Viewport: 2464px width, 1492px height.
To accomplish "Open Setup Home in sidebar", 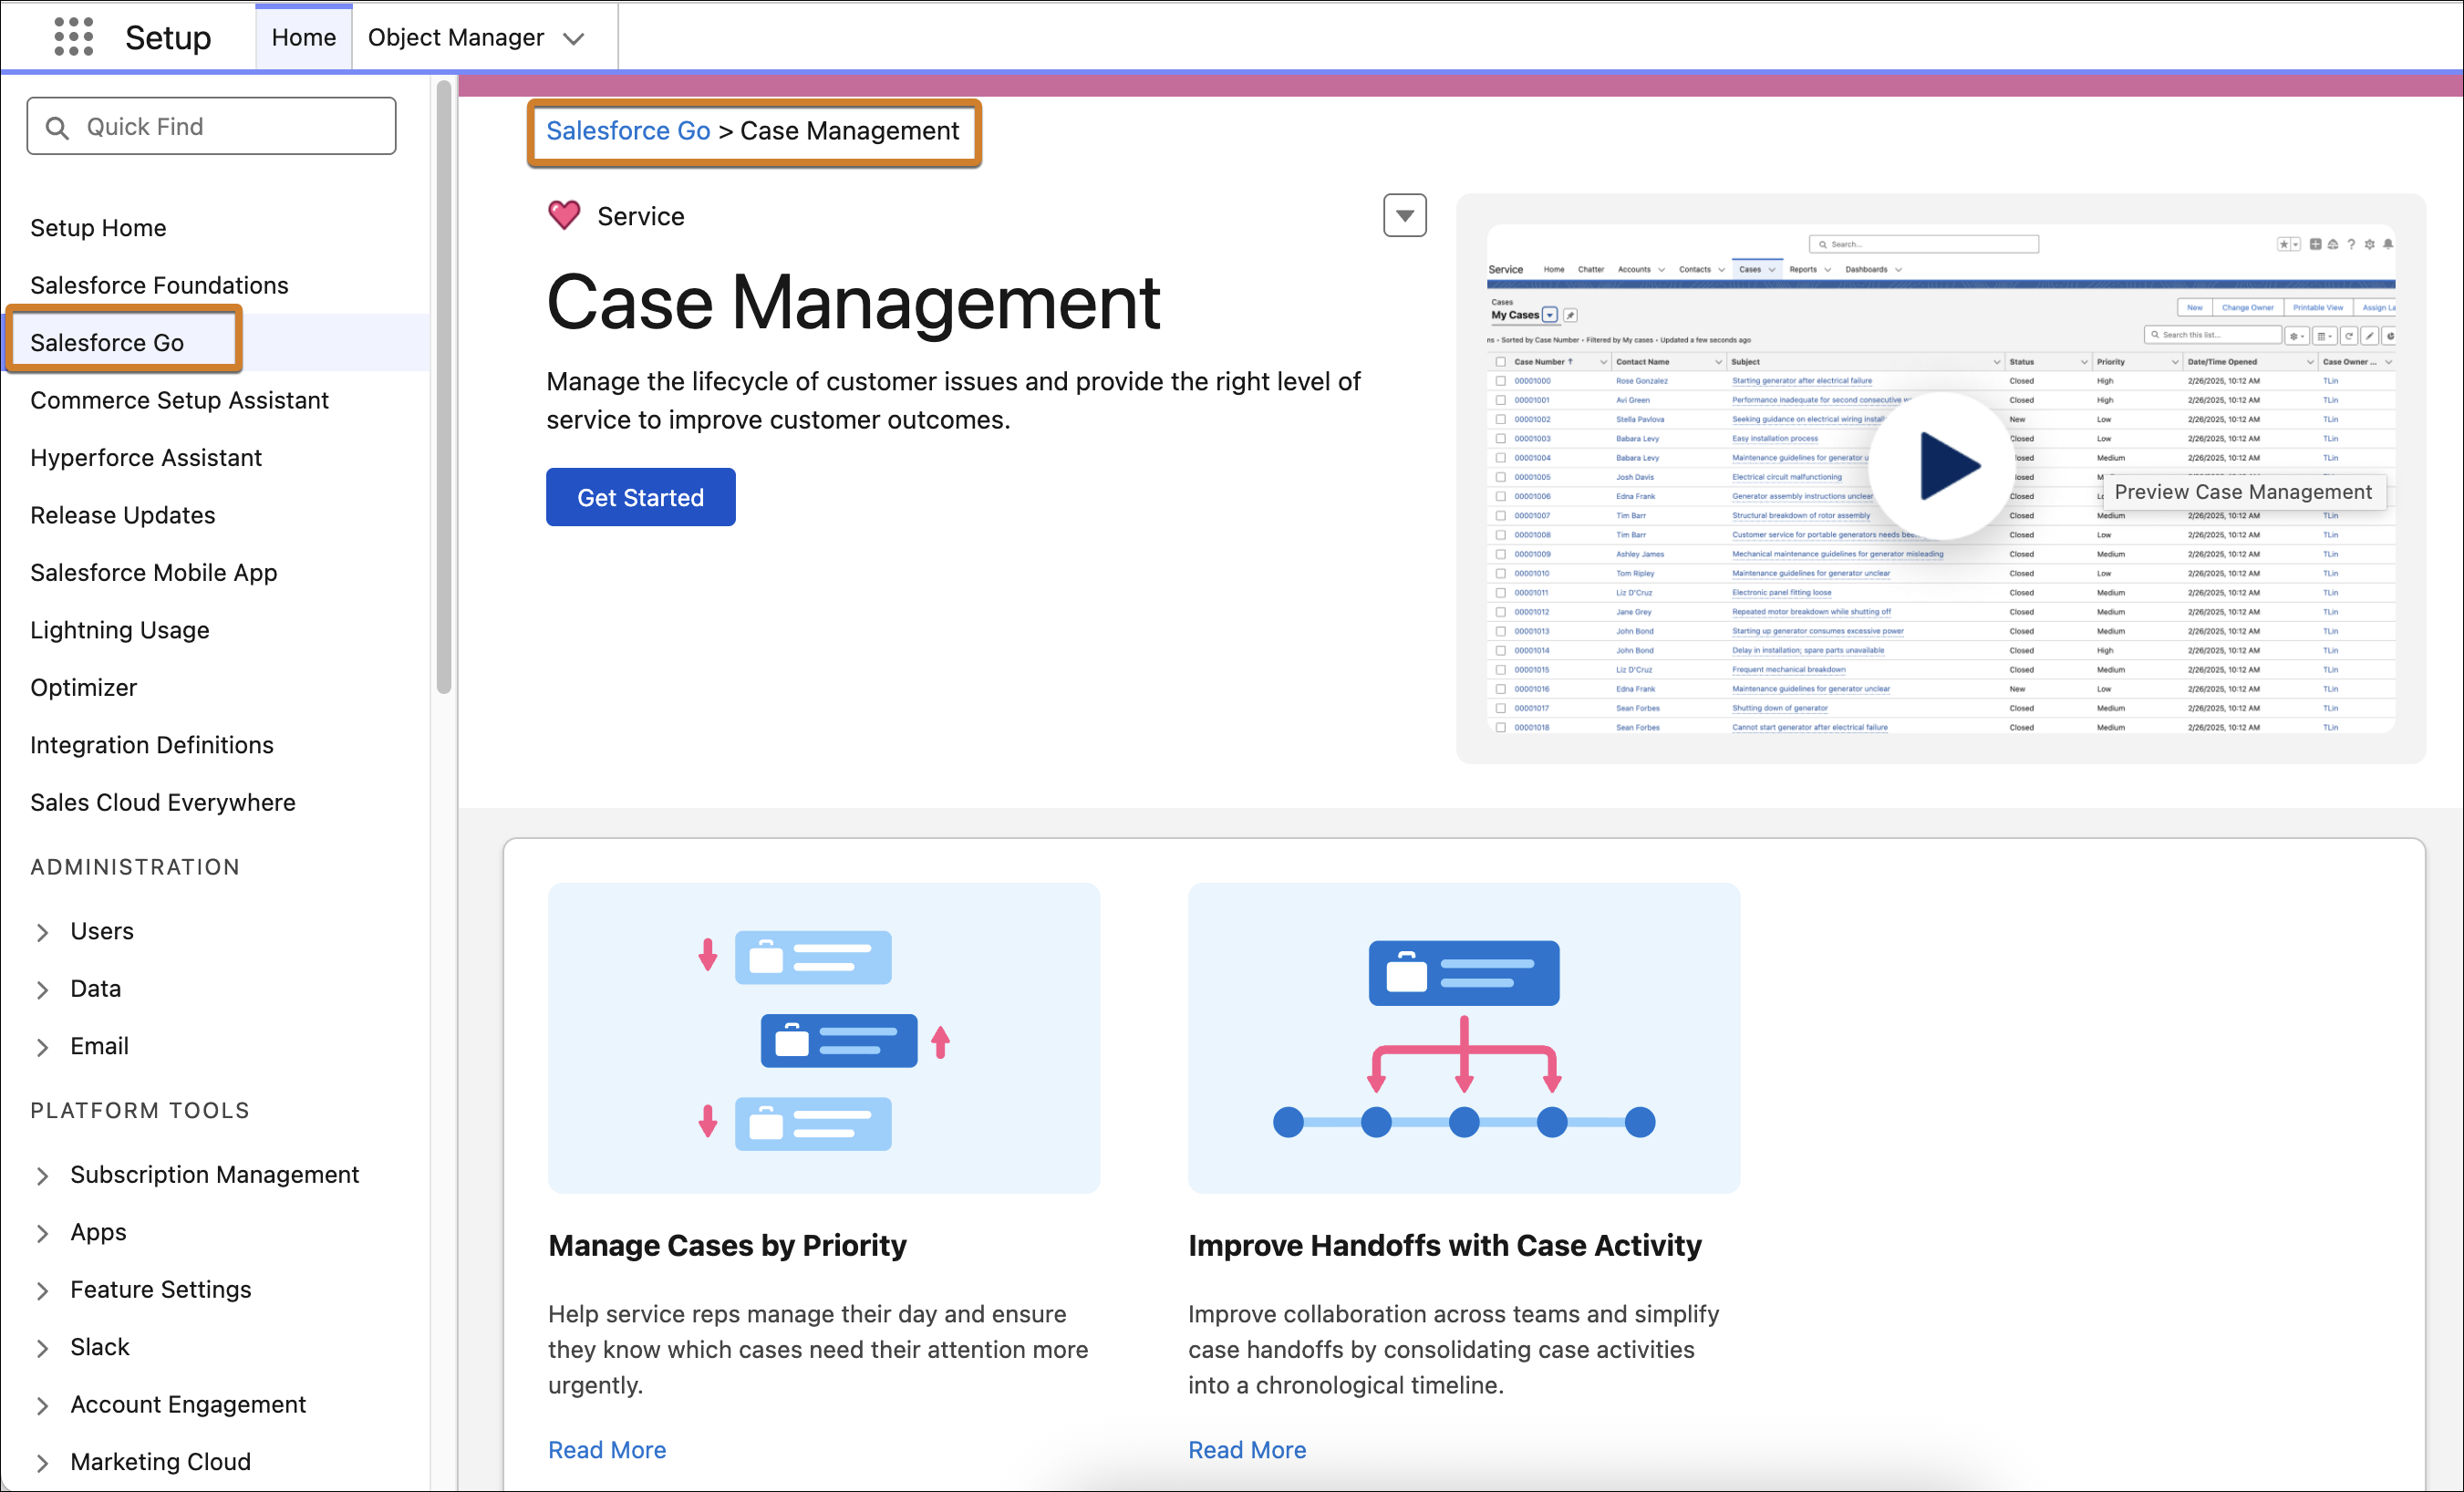I will point(98,228).
